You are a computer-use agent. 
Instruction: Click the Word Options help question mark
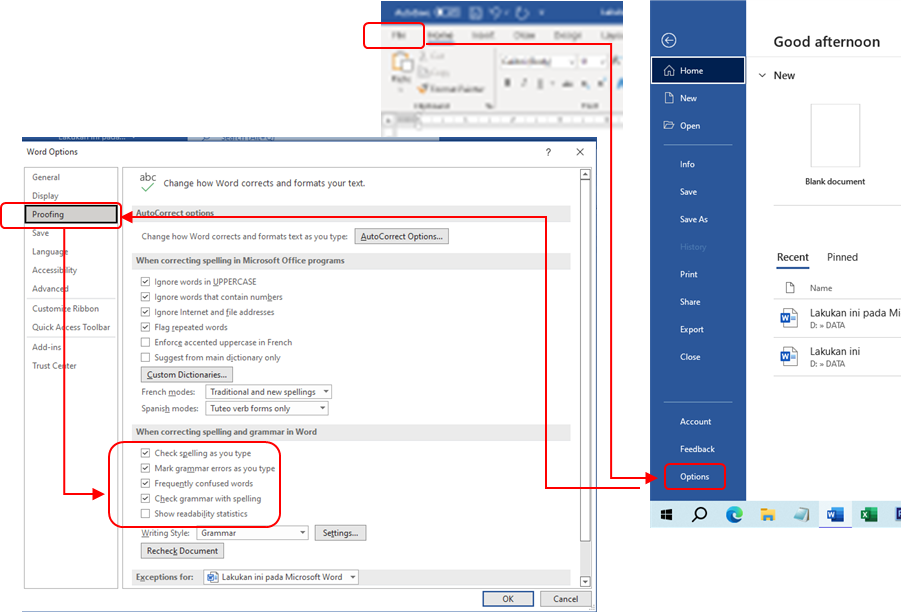click(x=548, y=152)
